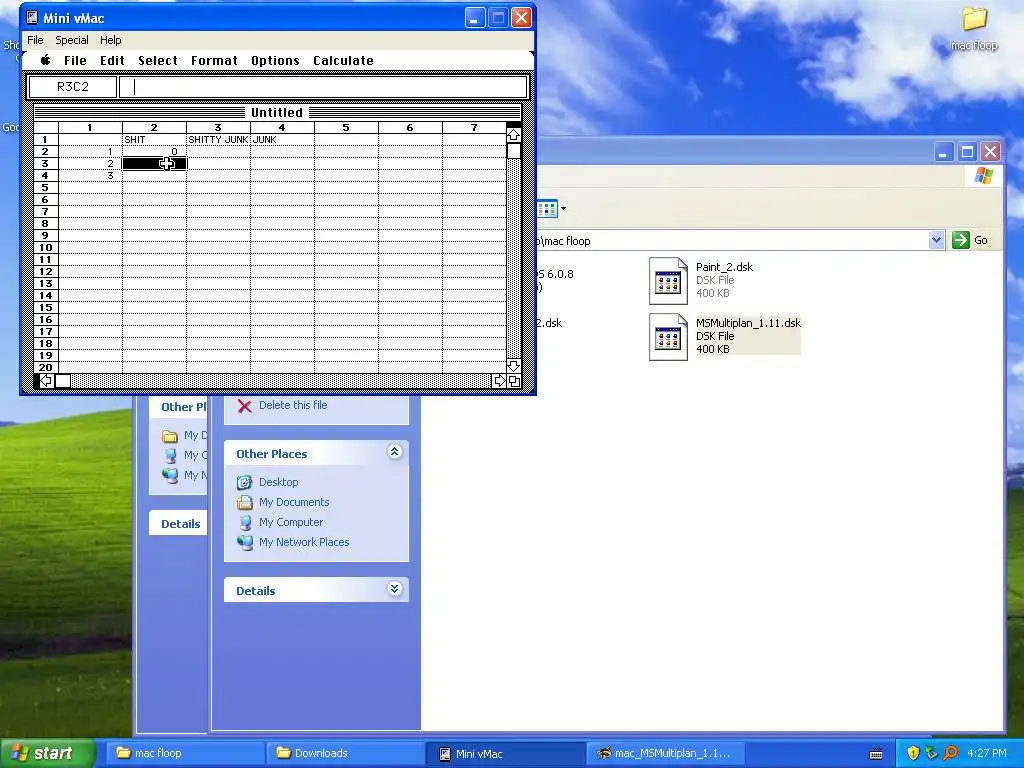Image resolution: width=1024 pixels, height=768 pixels.
Task: Select the cell containing SHITTY JUNK
Action: point(218,140)
